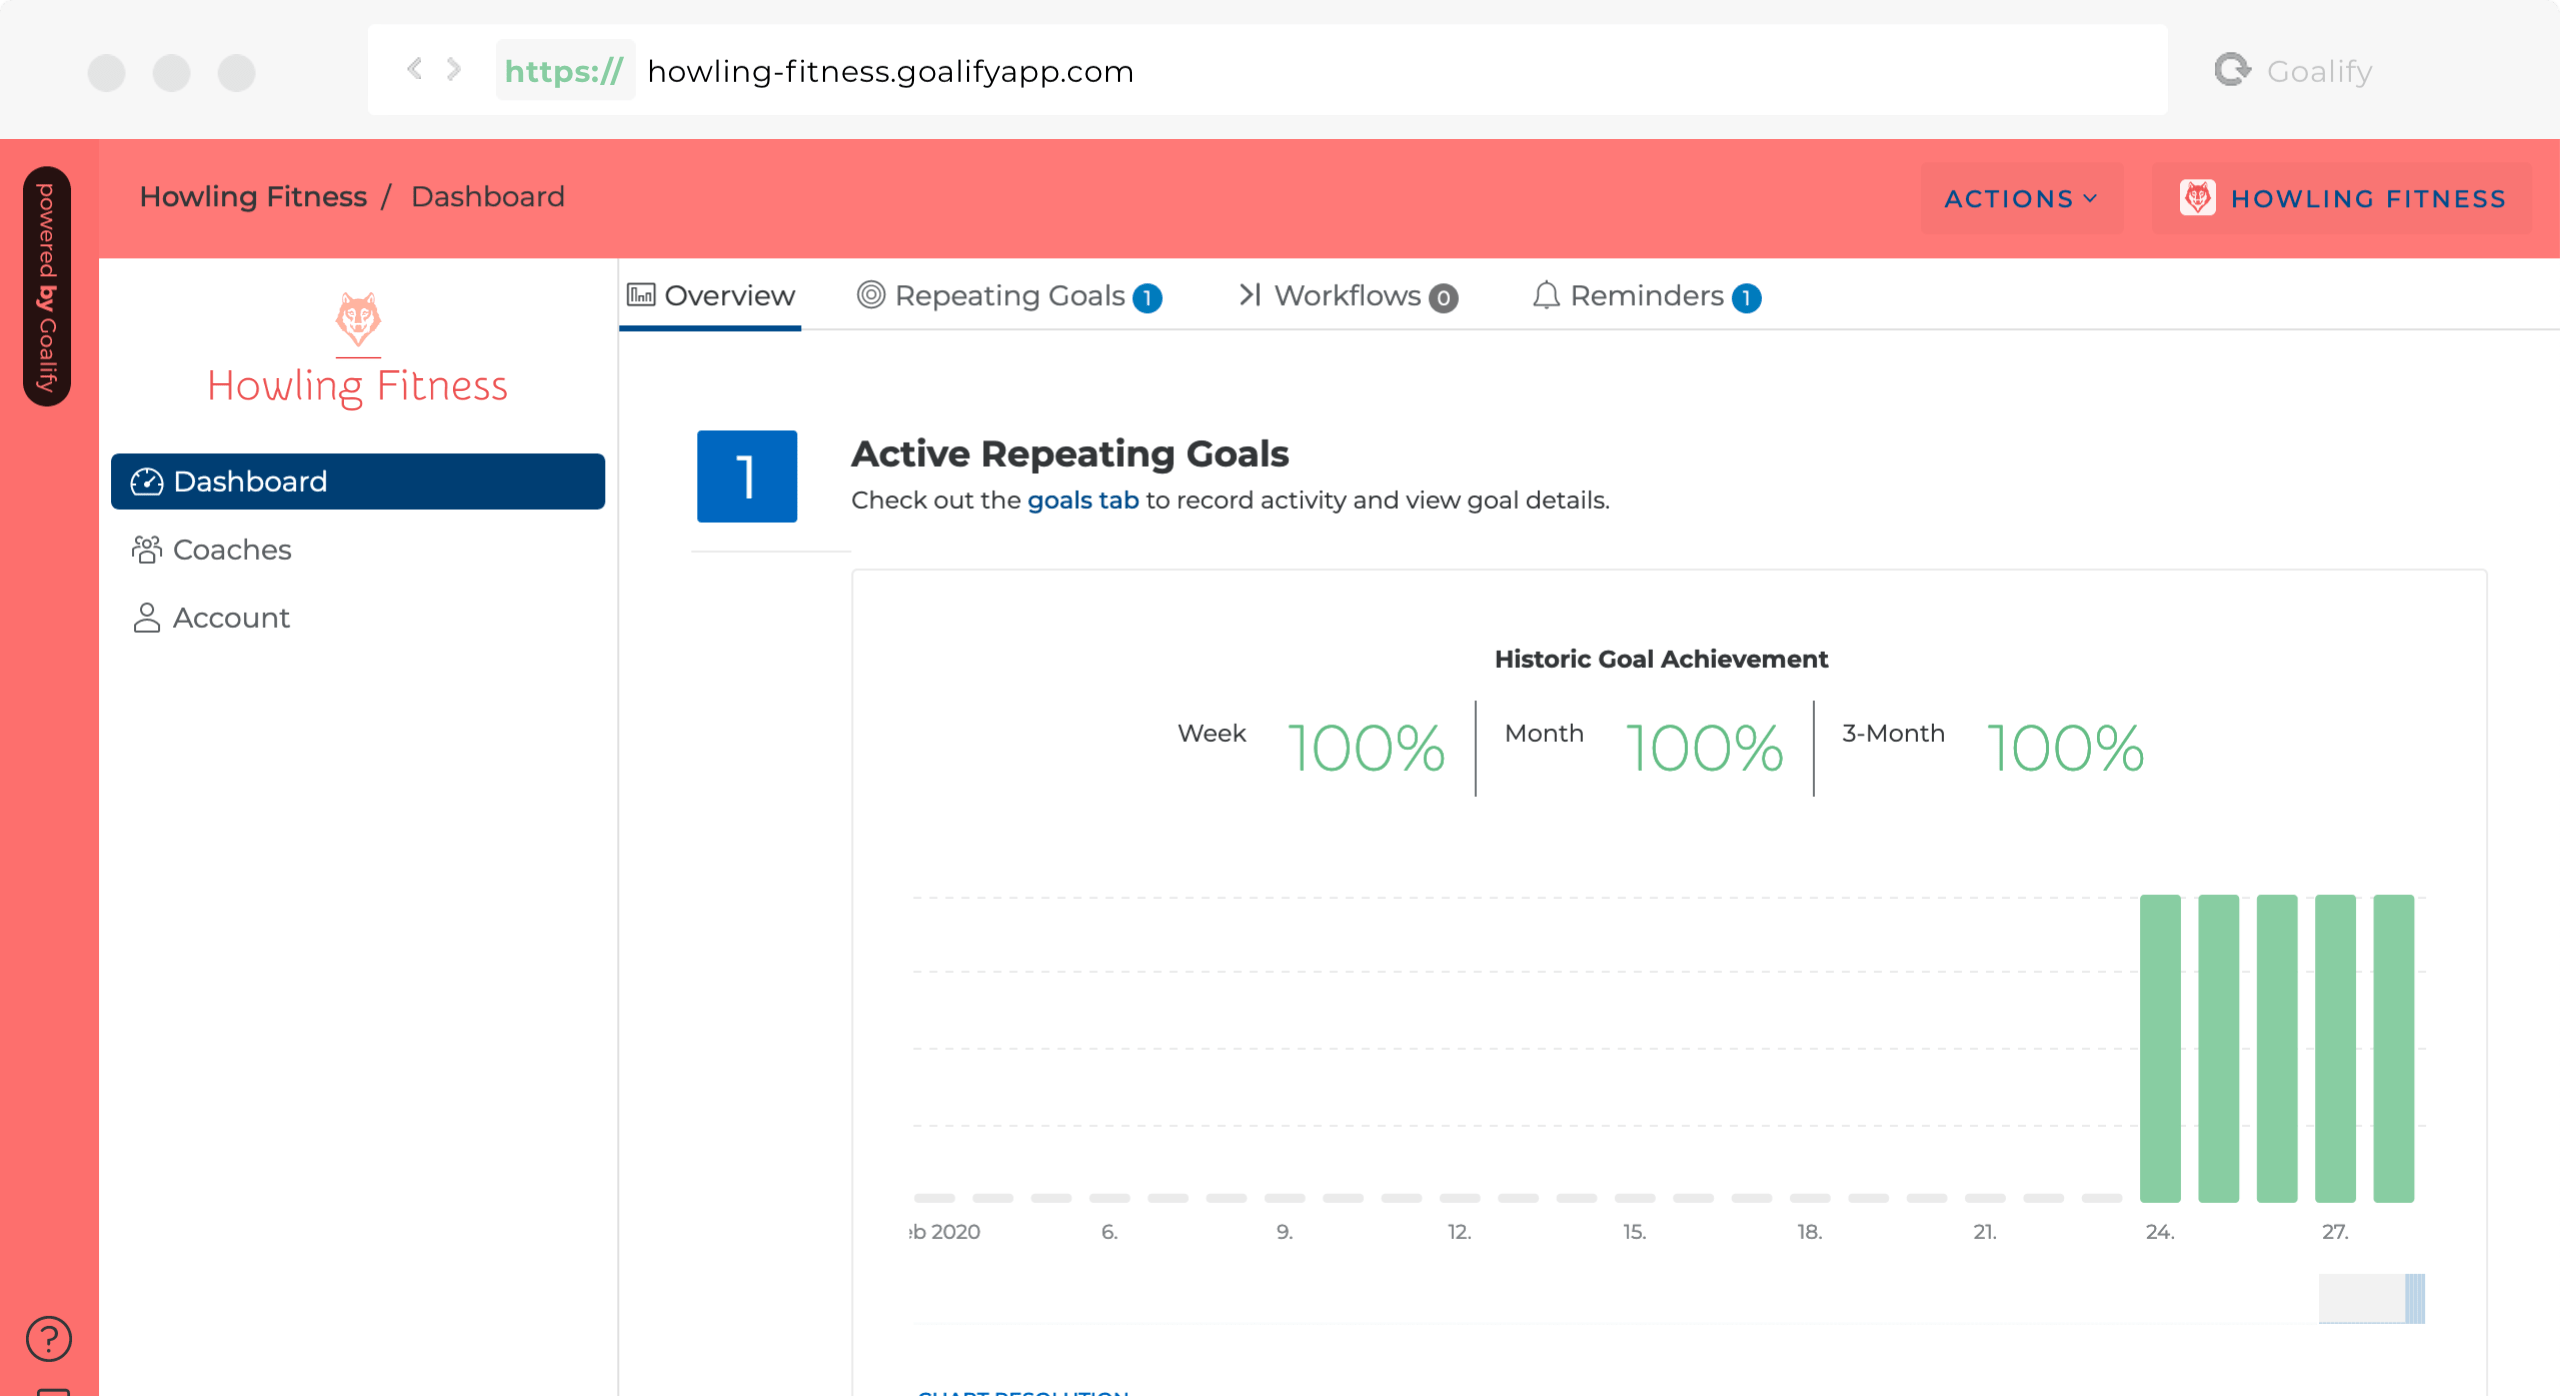The image size is (2560, 1396).
Task: Click the browser back navigation arrow
Action: coord(414,70)
